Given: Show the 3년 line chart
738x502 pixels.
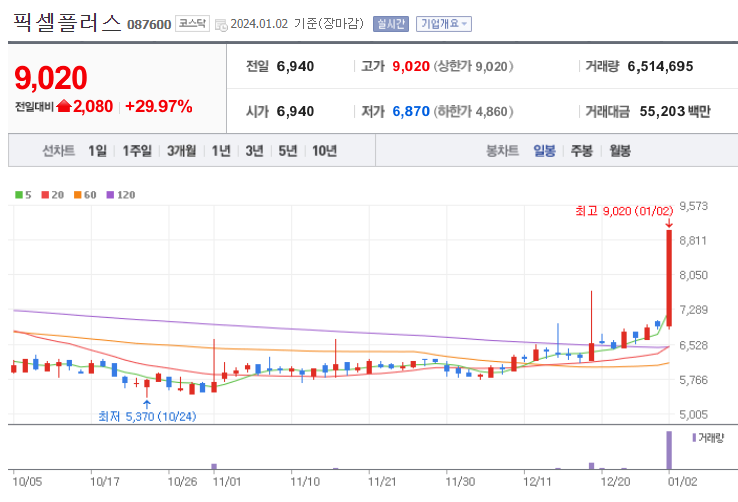Looking at the screenshot, I should pyautogui.click(x=254, y=151).
